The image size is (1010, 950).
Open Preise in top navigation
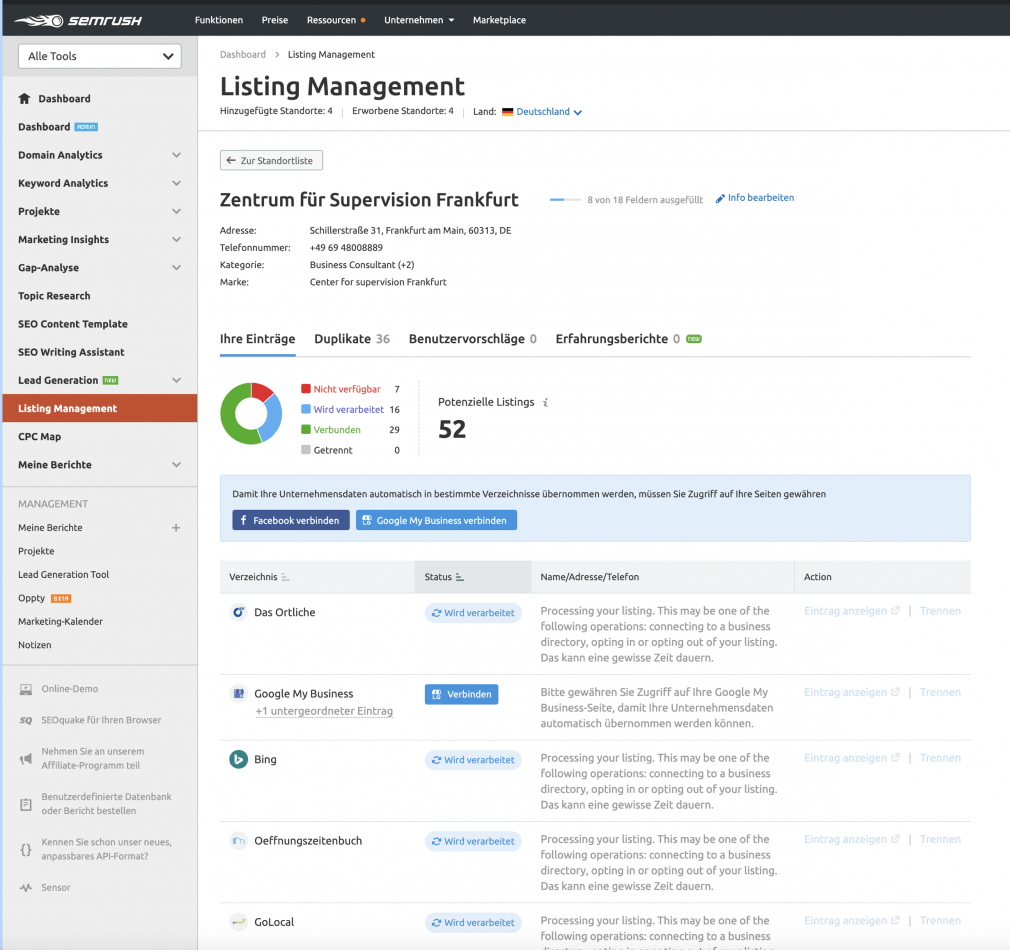pos(275,20)
